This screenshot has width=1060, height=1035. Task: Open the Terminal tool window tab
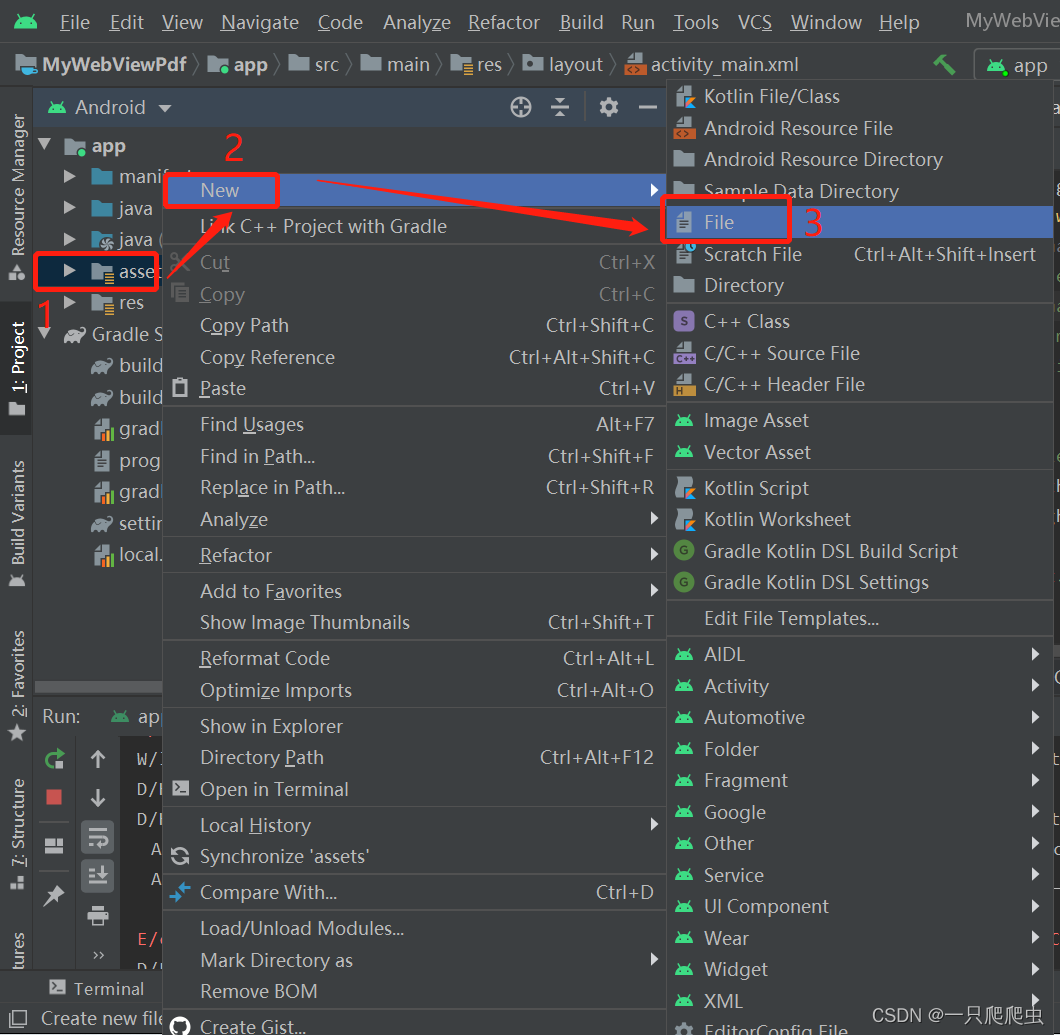click(x=97, y=988)
